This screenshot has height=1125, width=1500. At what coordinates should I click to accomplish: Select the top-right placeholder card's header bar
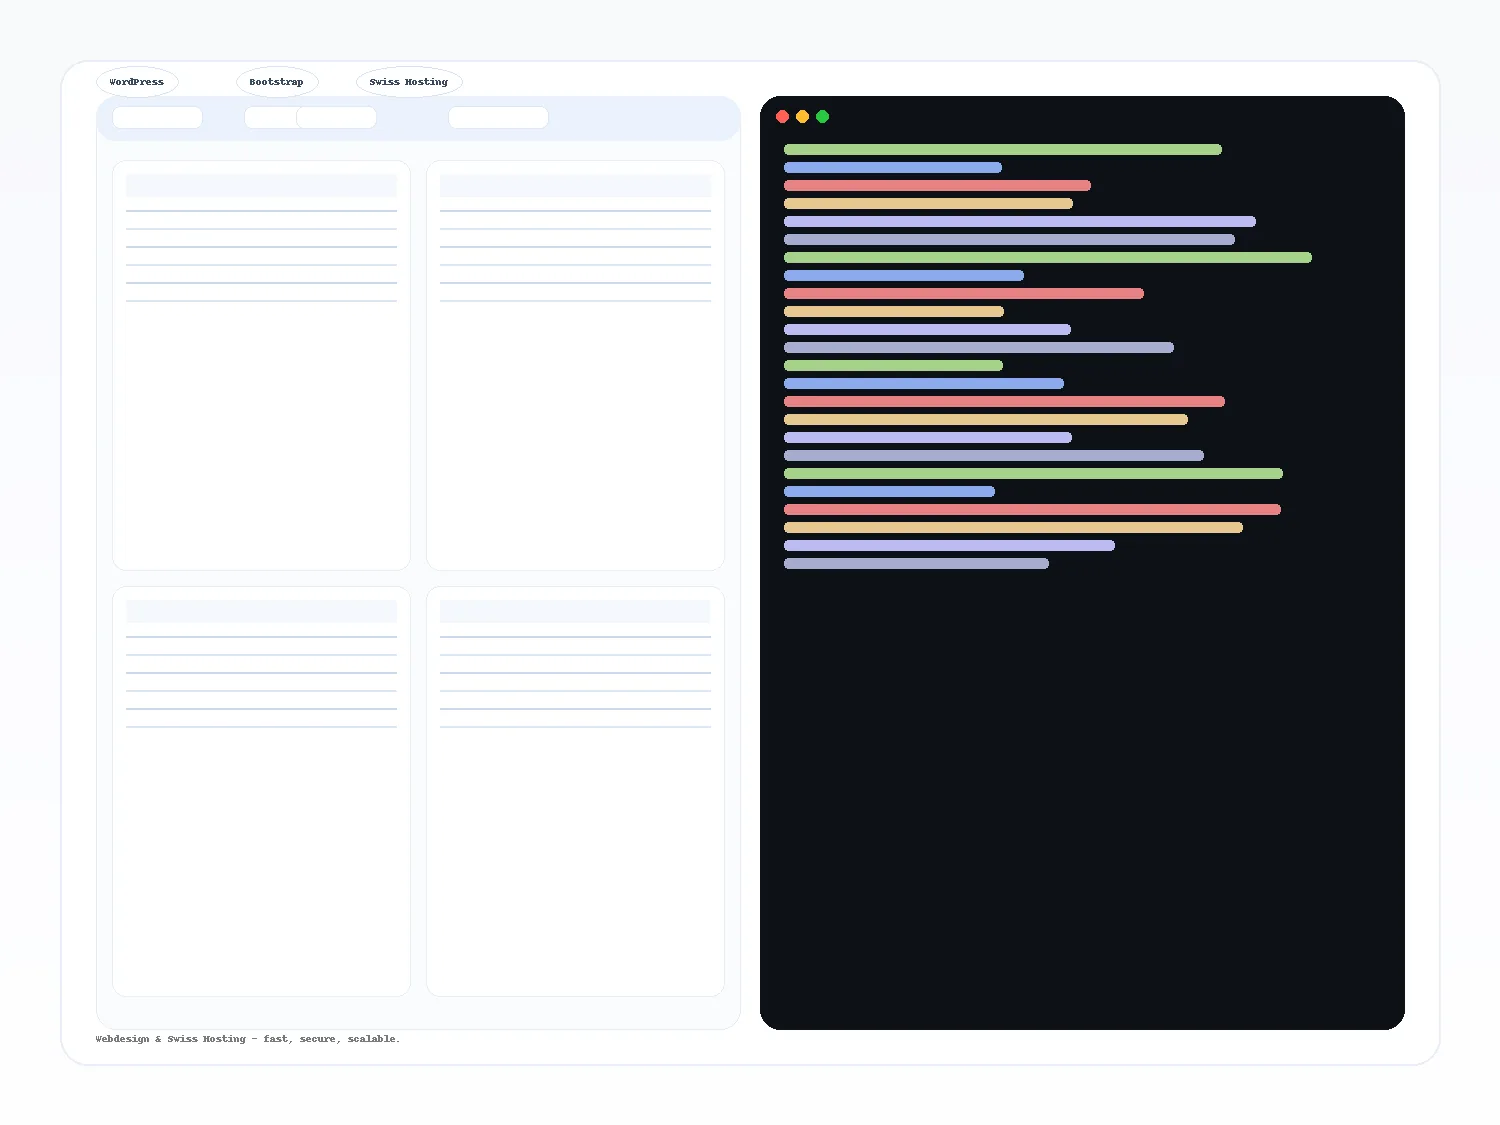click(575, 185)
